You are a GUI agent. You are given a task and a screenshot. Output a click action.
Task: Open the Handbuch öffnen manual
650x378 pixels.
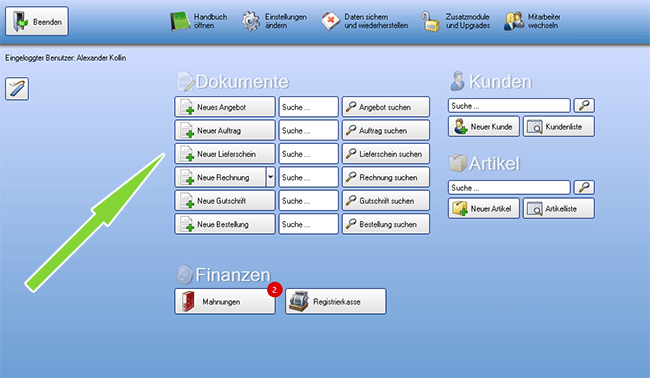tap(199, 21)
